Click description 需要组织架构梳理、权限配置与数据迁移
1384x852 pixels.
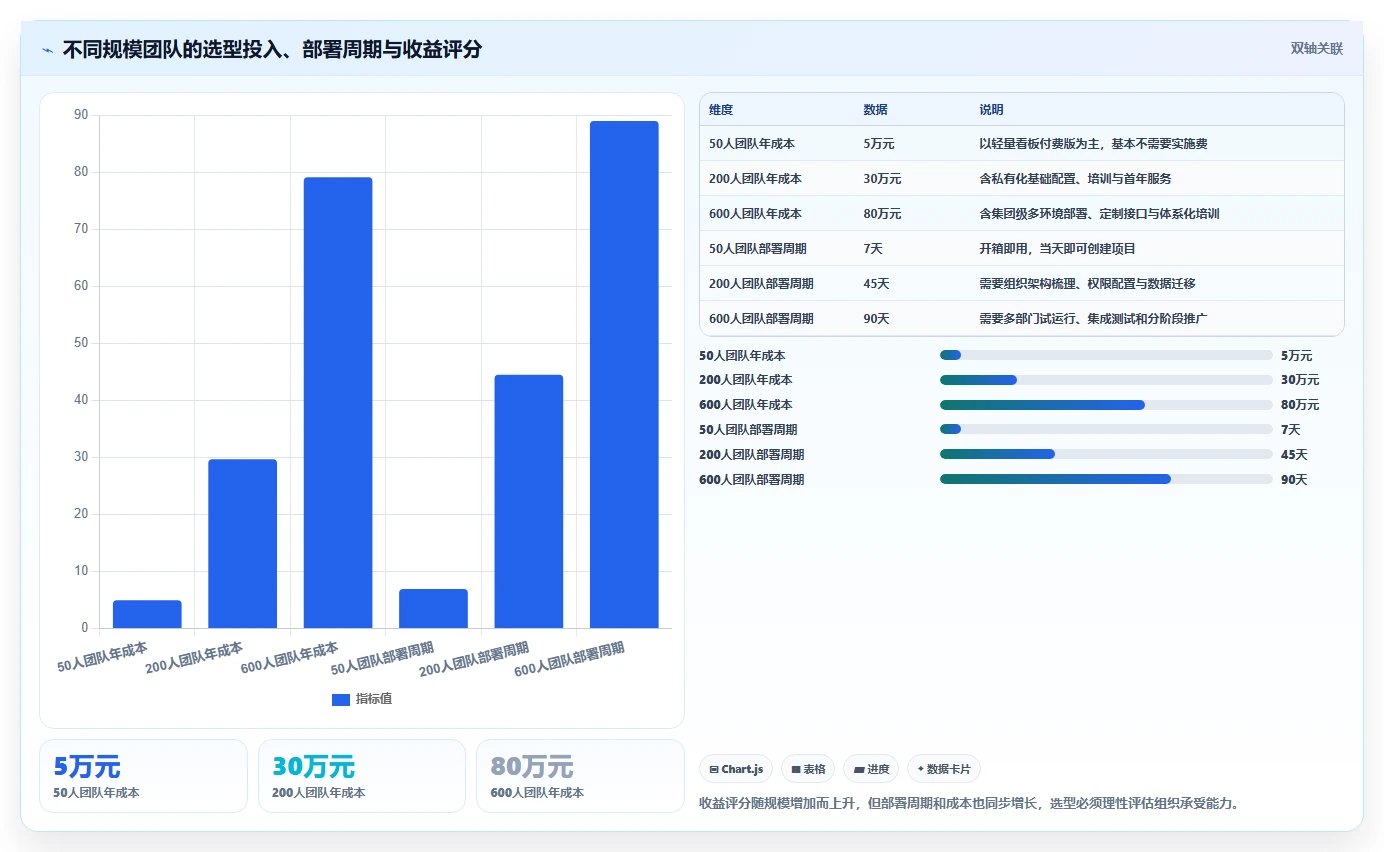tap(1087, 284)
